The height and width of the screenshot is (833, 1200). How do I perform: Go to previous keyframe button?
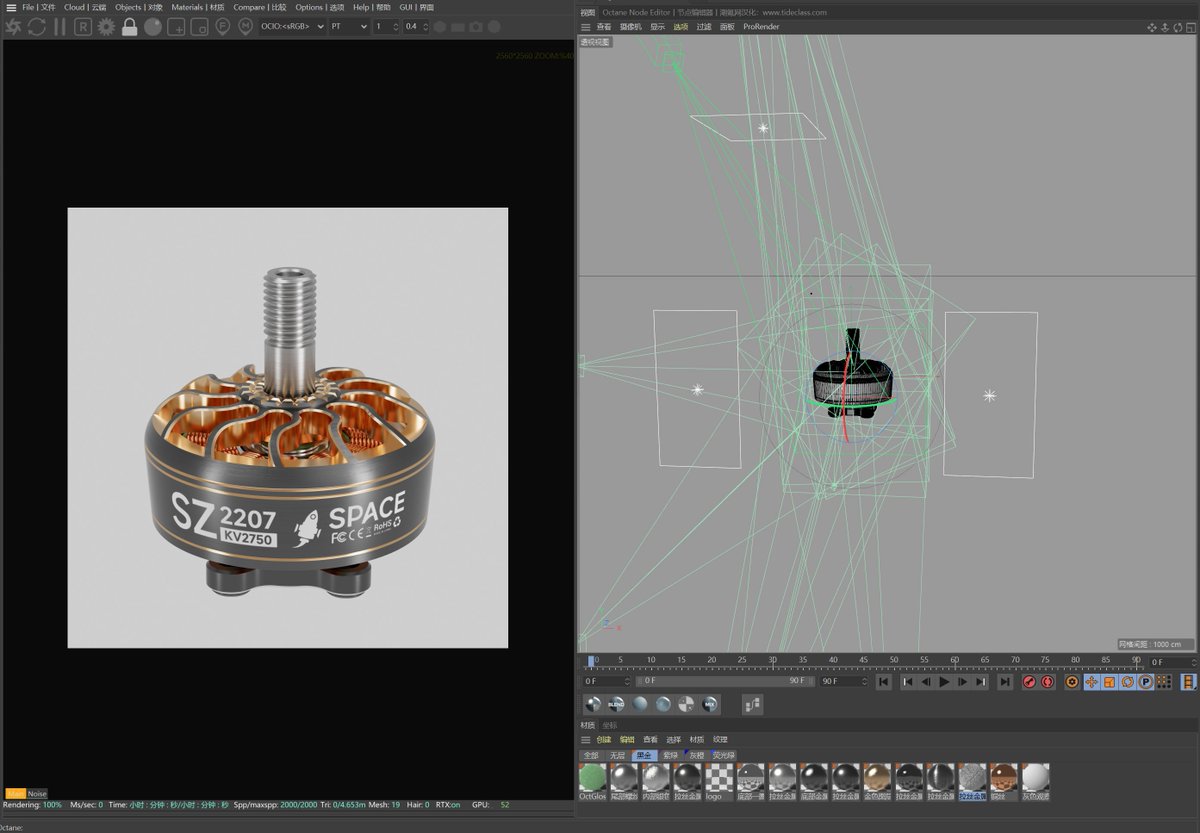pyautogui.click(x=907, y=682)
